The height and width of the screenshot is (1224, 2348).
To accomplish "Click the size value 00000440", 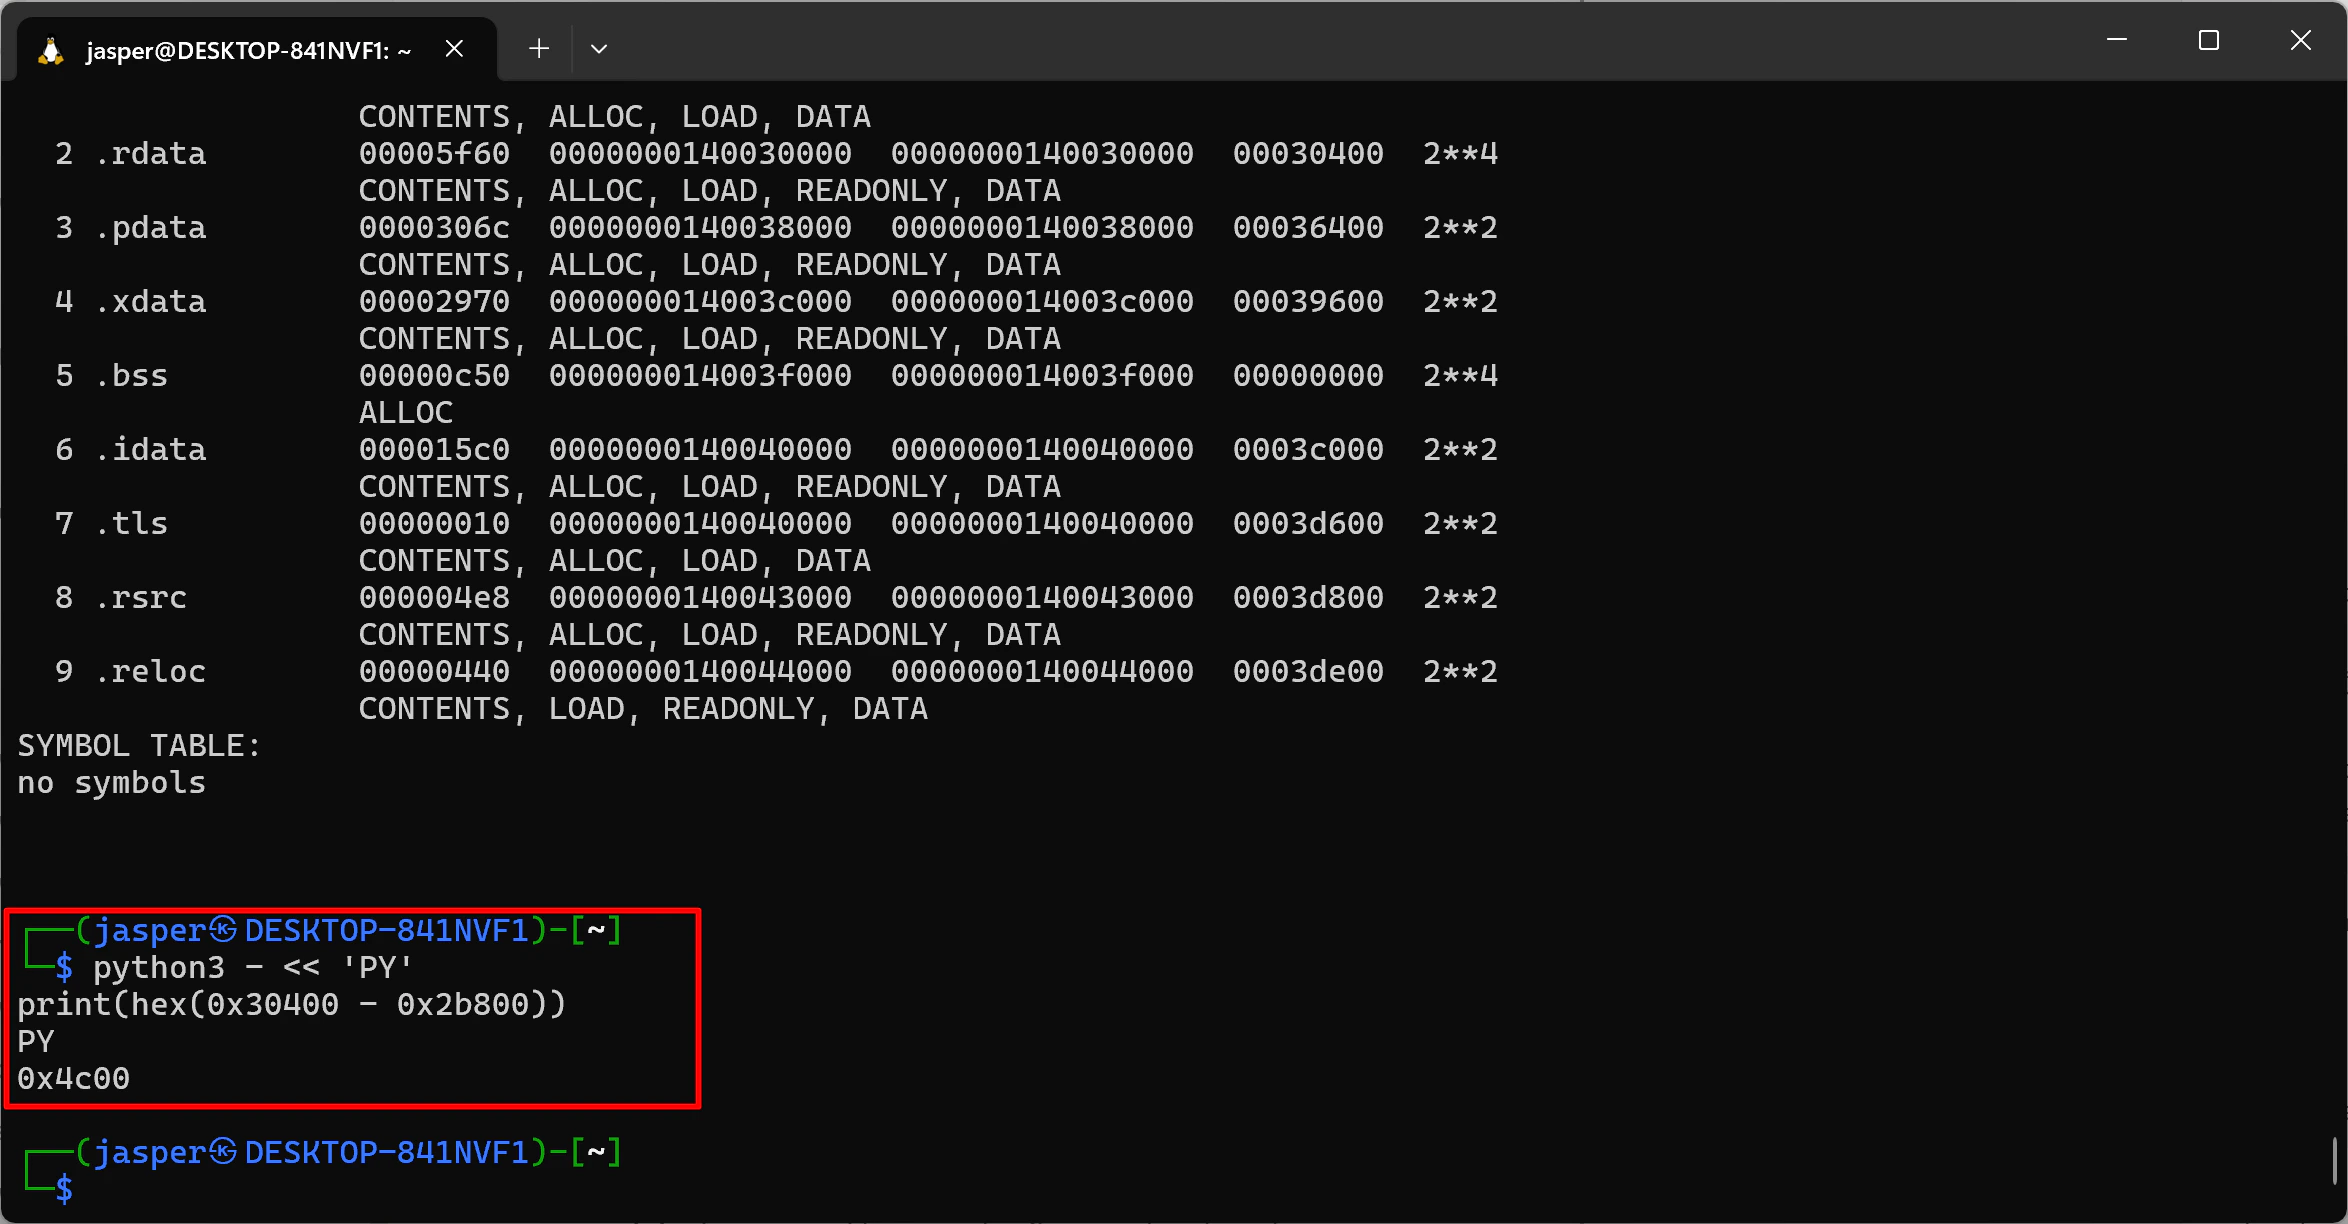I will [x=435, y=672].
